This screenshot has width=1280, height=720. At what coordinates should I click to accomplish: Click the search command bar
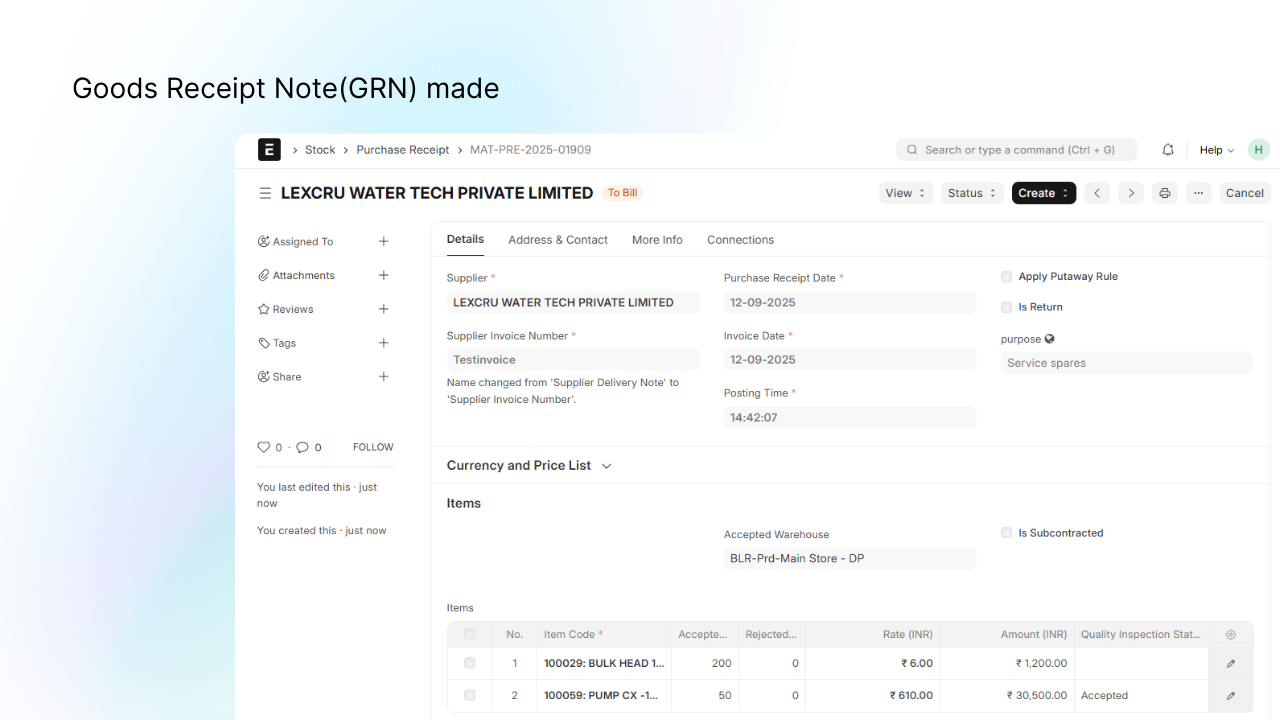click(x=1017, y=150)
